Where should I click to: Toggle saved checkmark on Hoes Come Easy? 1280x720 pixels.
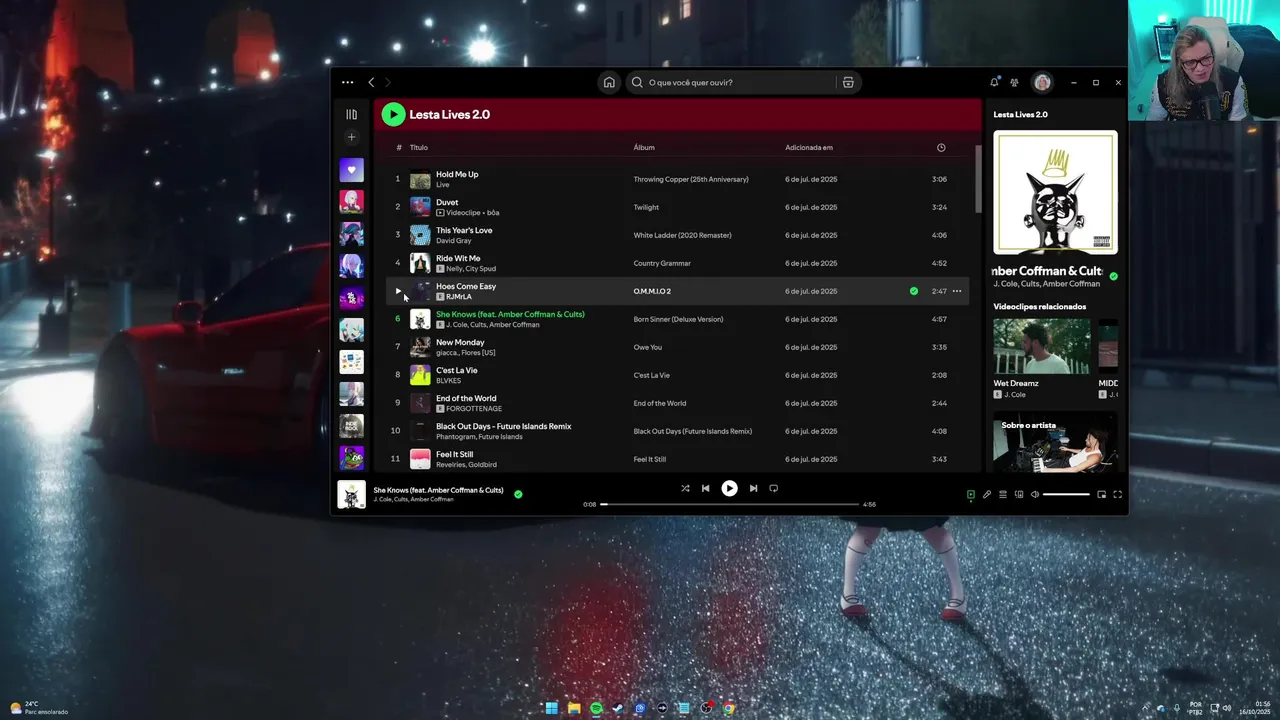tap(914, 291)
